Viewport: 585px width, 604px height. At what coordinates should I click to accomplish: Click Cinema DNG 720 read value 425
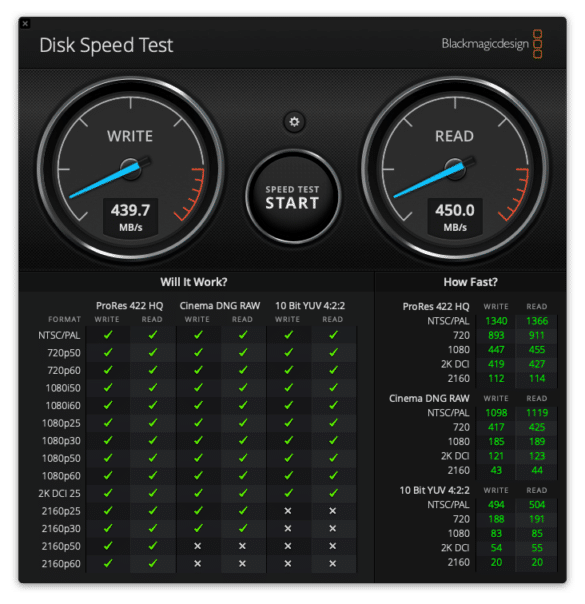tap(537, 427)
